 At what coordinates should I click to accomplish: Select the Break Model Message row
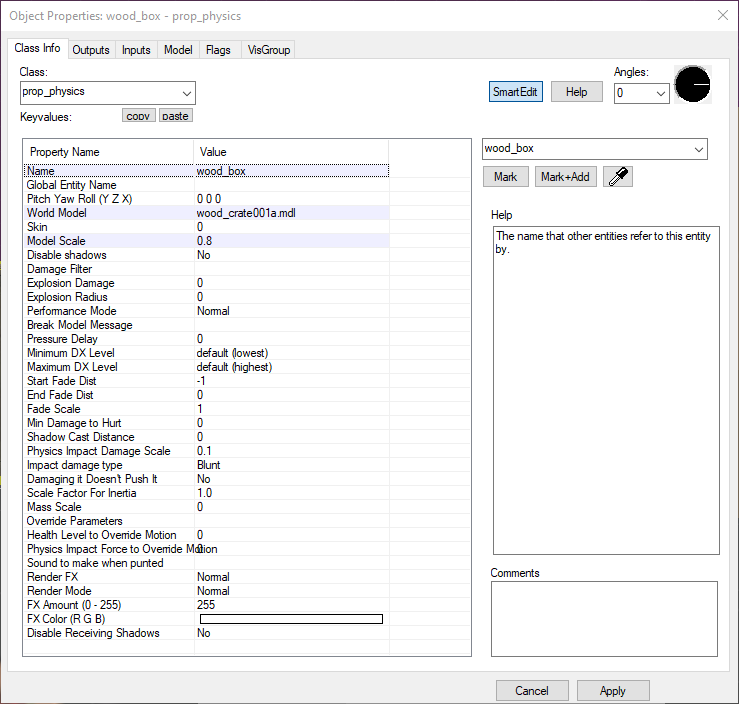(206, 325)
